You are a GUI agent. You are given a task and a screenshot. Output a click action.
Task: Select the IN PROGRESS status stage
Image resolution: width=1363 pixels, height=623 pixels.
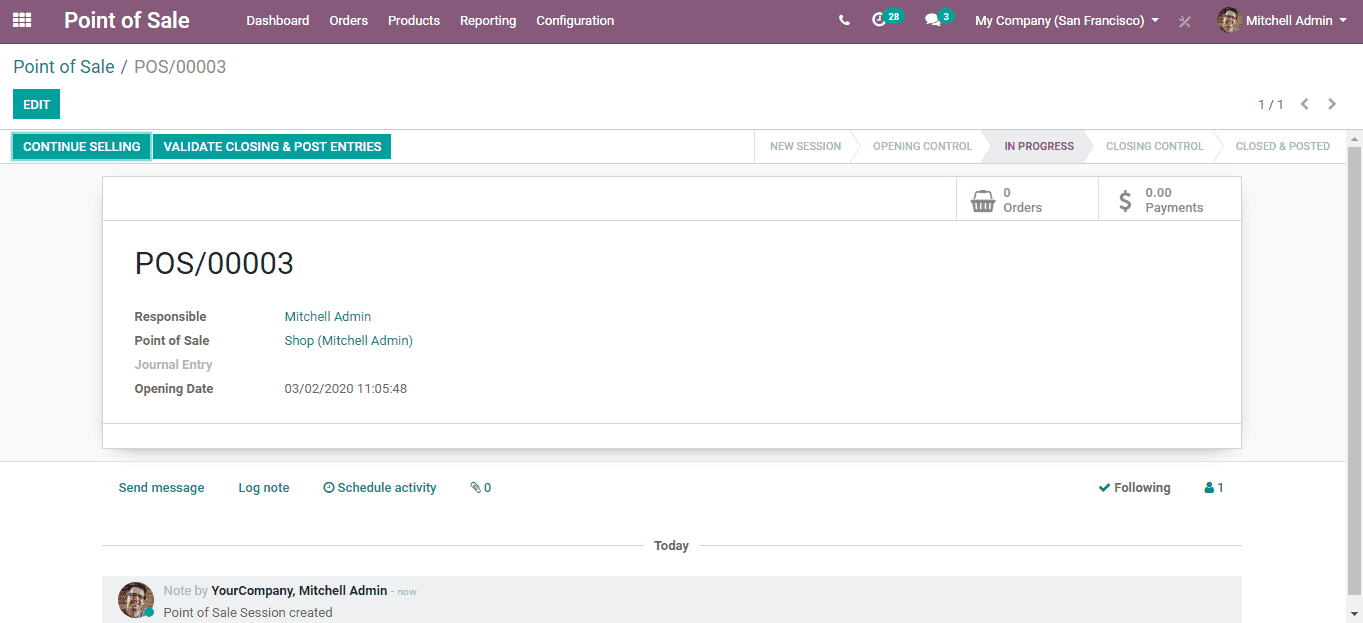tap(1039, 146)
